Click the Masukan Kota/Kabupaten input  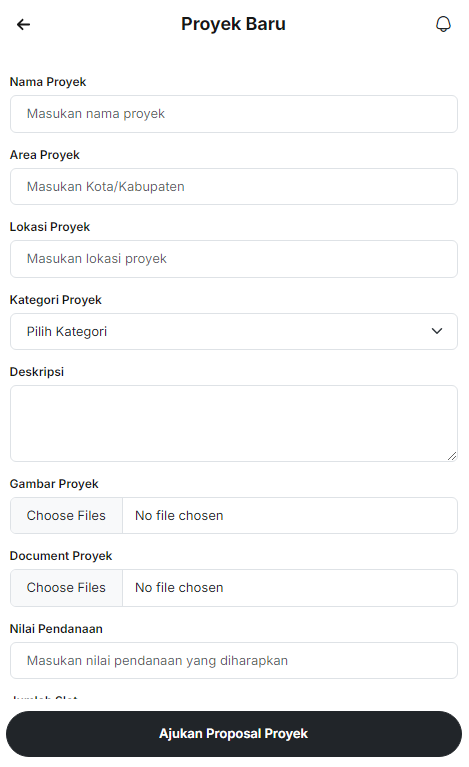(x=234, y=186)
